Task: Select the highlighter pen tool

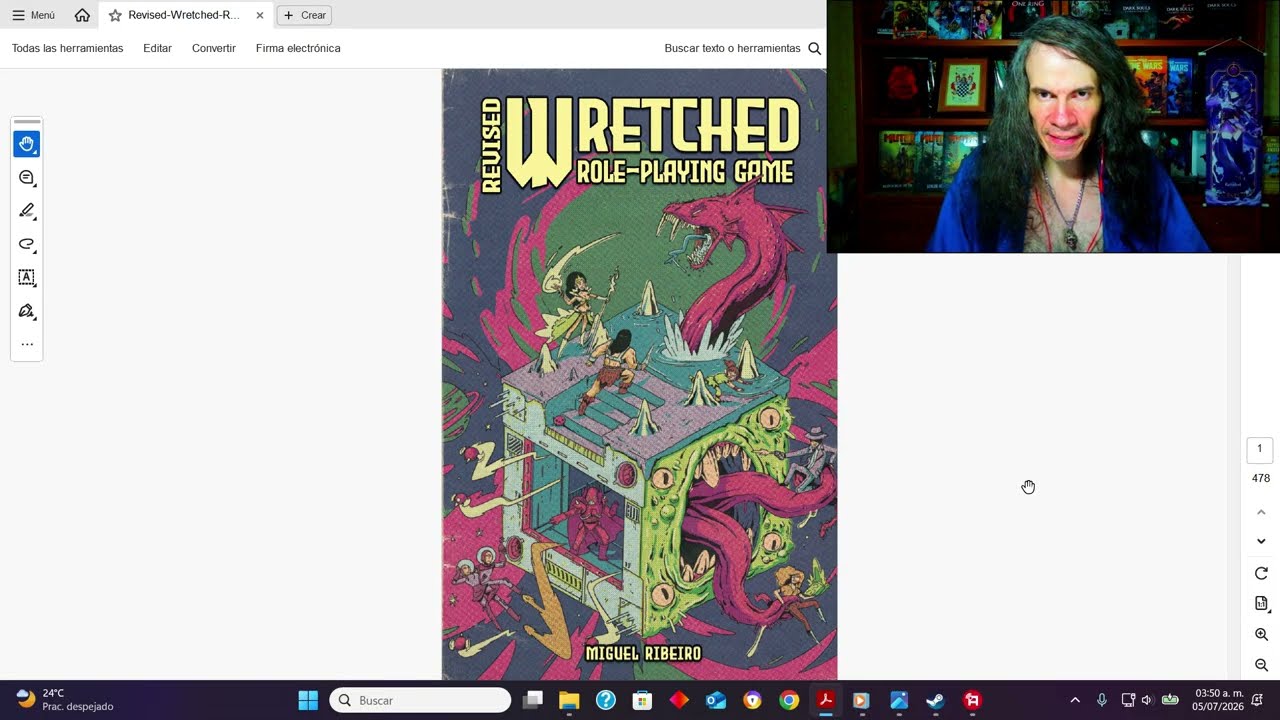Action: coord(27,210)
